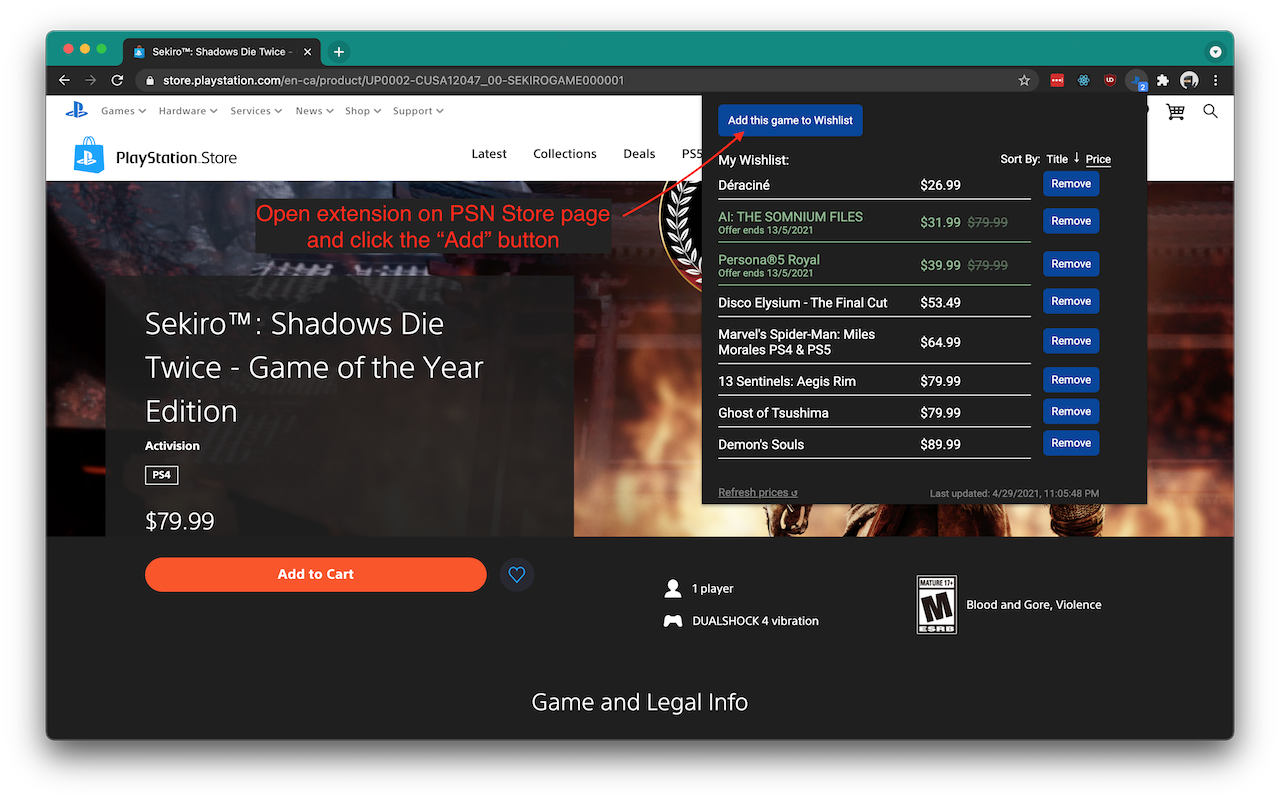Open the uBlock Origin extension icon
This screenshot has height=800, width=1280.
click(1109, 80)
